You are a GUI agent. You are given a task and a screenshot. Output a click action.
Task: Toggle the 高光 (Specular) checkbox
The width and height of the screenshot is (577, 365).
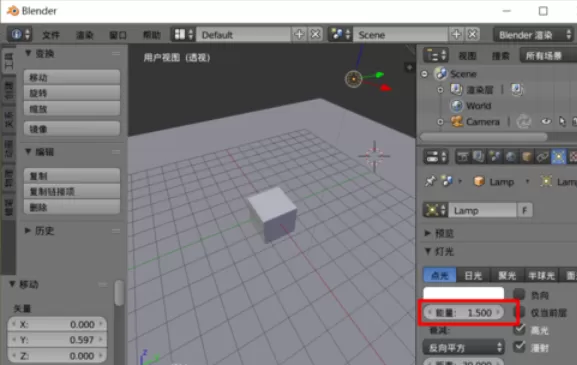(519, 329)
